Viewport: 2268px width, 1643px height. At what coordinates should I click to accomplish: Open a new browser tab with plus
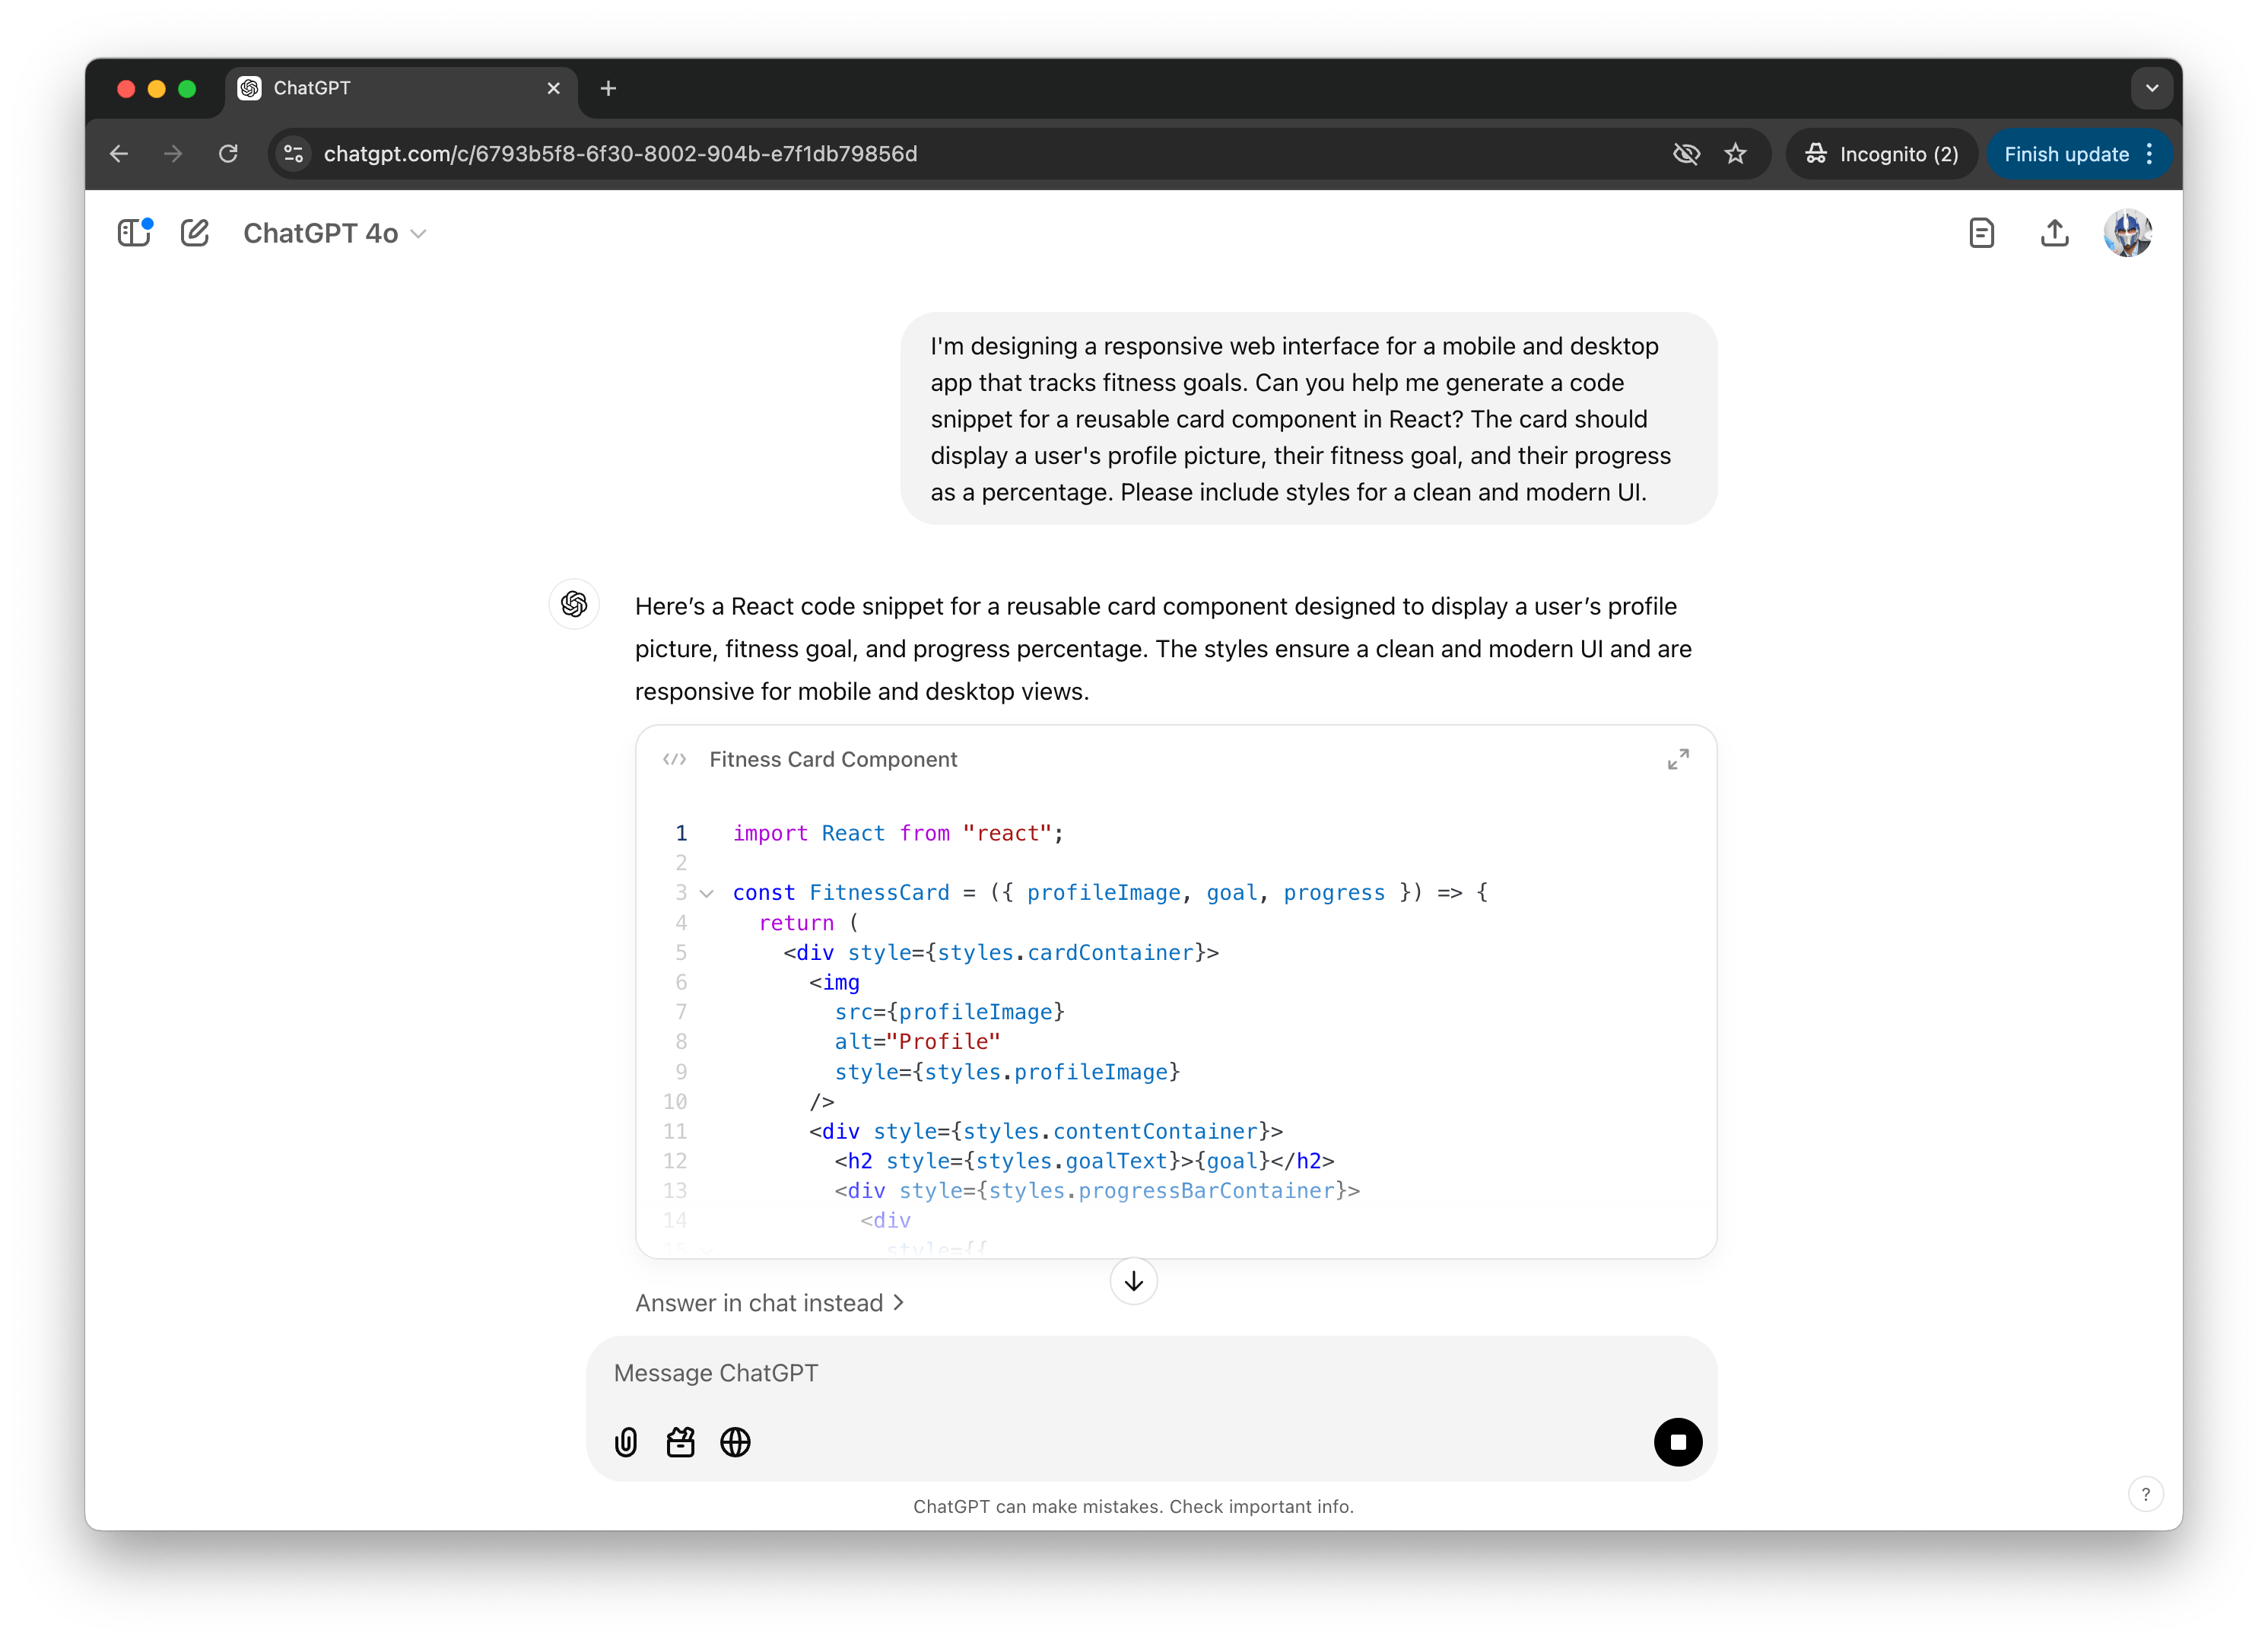[x=608, y=88]
